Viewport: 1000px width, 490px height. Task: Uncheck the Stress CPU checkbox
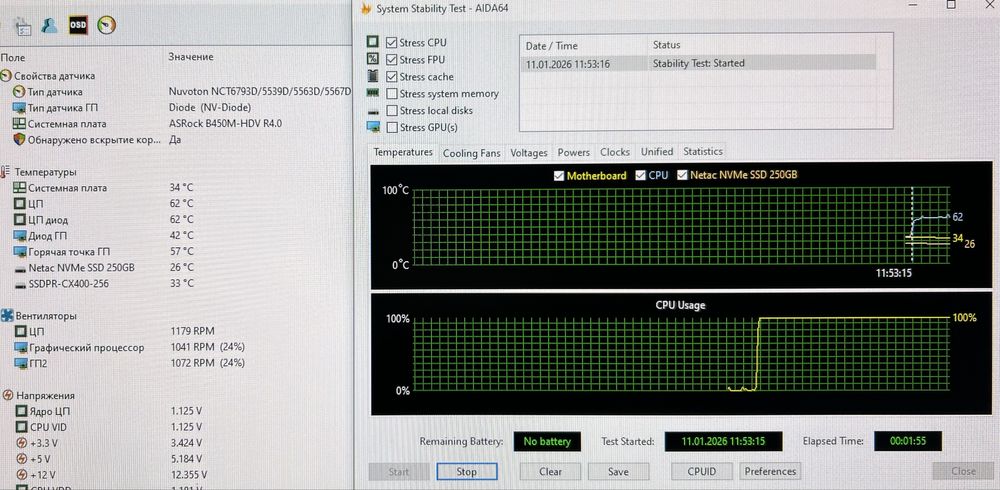click(392, 43)
